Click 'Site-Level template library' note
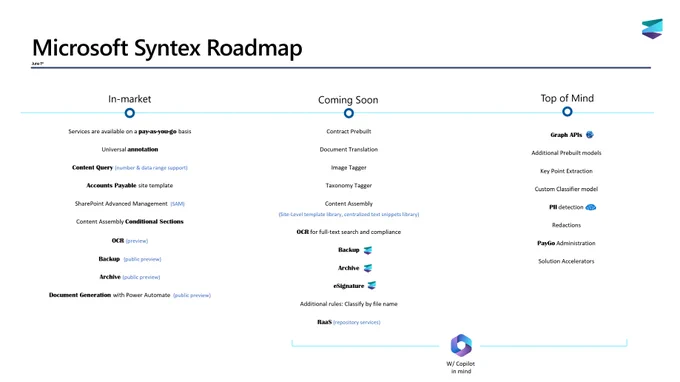 349,214
